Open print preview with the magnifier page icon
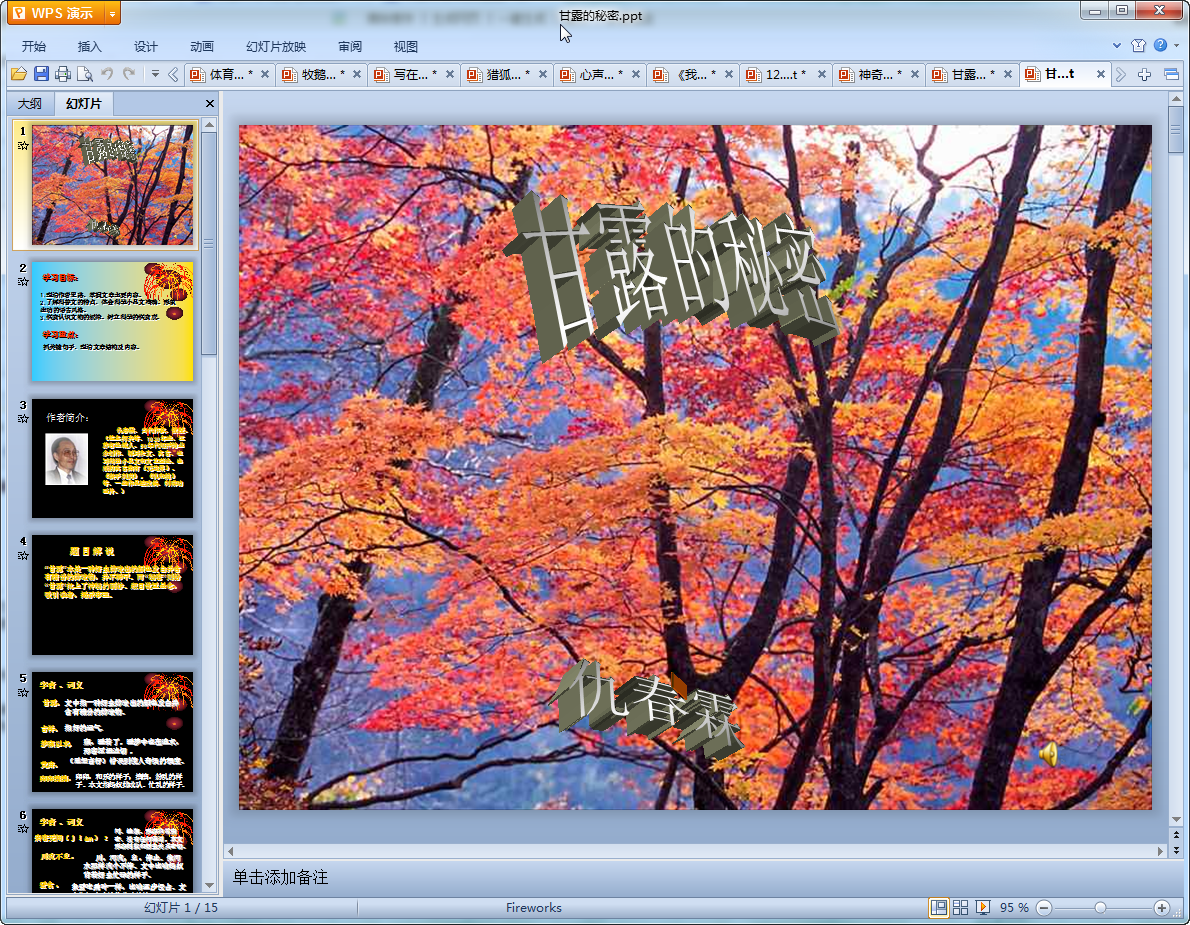Viewport: 1190px width, 925px height. pyautogui.click(x=85, y=74)
